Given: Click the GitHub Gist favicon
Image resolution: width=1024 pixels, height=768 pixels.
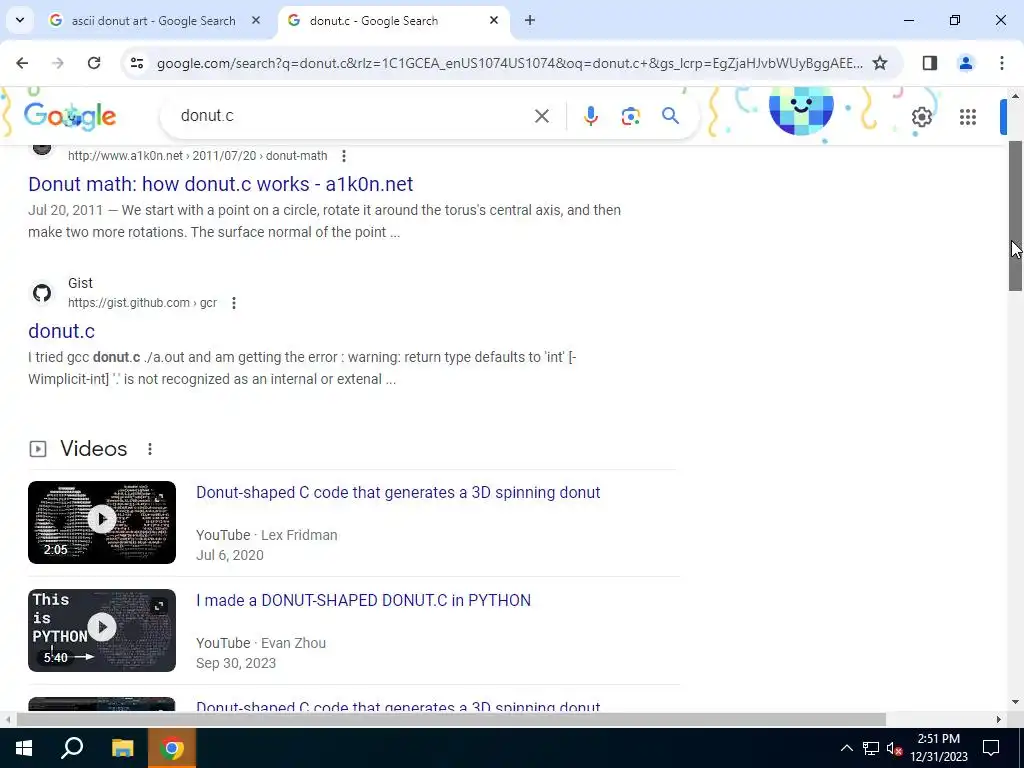Looking at the screenshot, I should coord(42,293).
